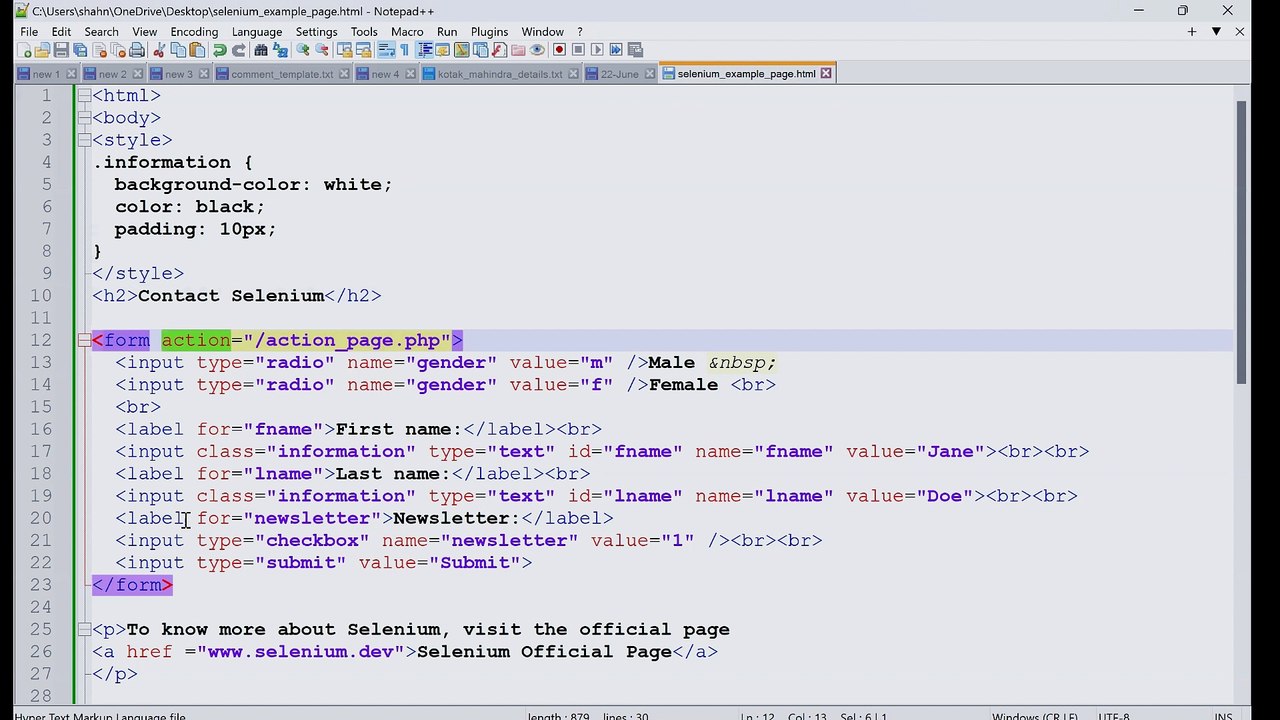This screenshot has width=1280, height=720.
Task: Undo the last edit with the green arrow
Action: point(219,50)
